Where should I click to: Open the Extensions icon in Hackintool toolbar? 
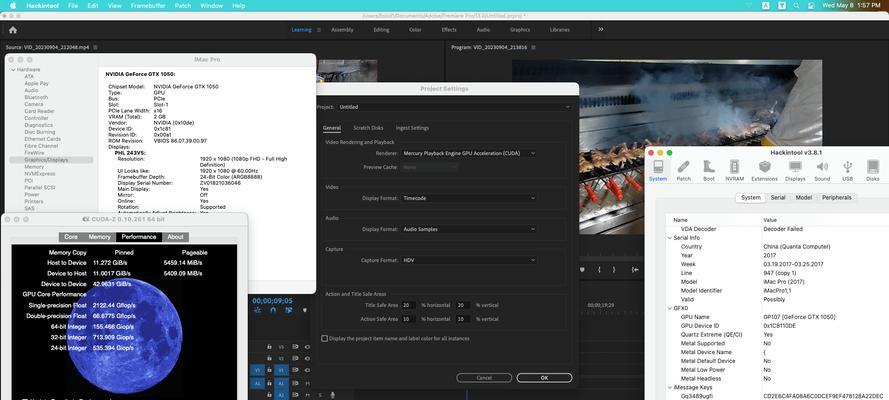point(764,170)
